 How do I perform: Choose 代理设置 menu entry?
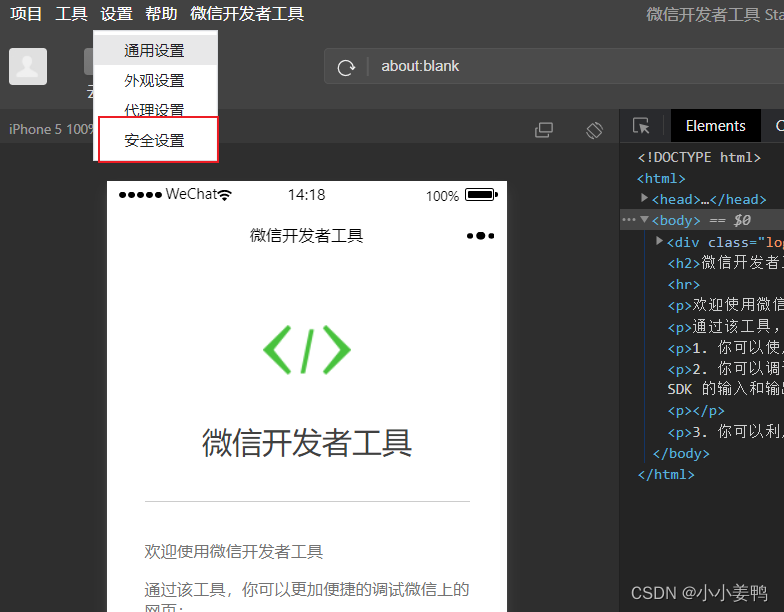[155, 109]
